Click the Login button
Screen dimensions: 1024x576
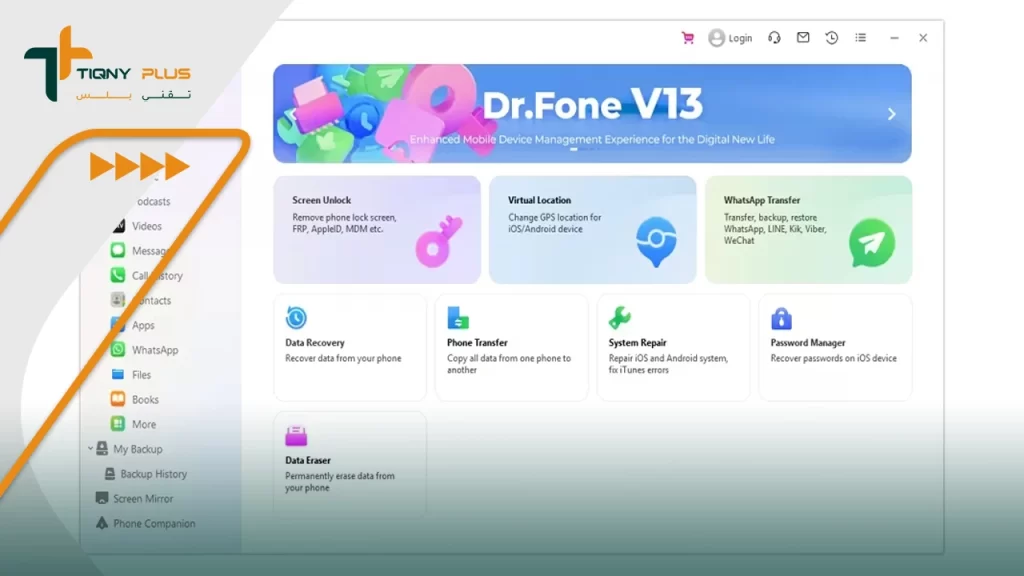point(730,38)
